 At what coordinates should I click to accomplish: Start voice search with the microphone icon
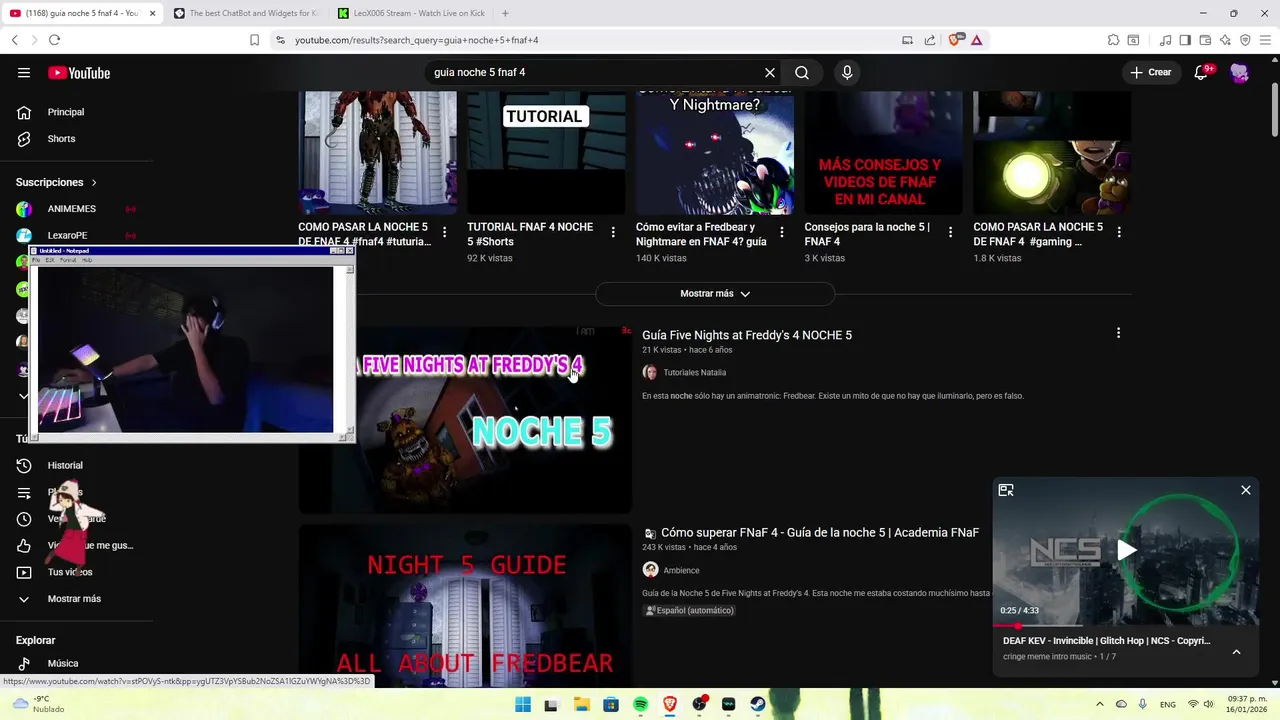[x=847, y=73]
